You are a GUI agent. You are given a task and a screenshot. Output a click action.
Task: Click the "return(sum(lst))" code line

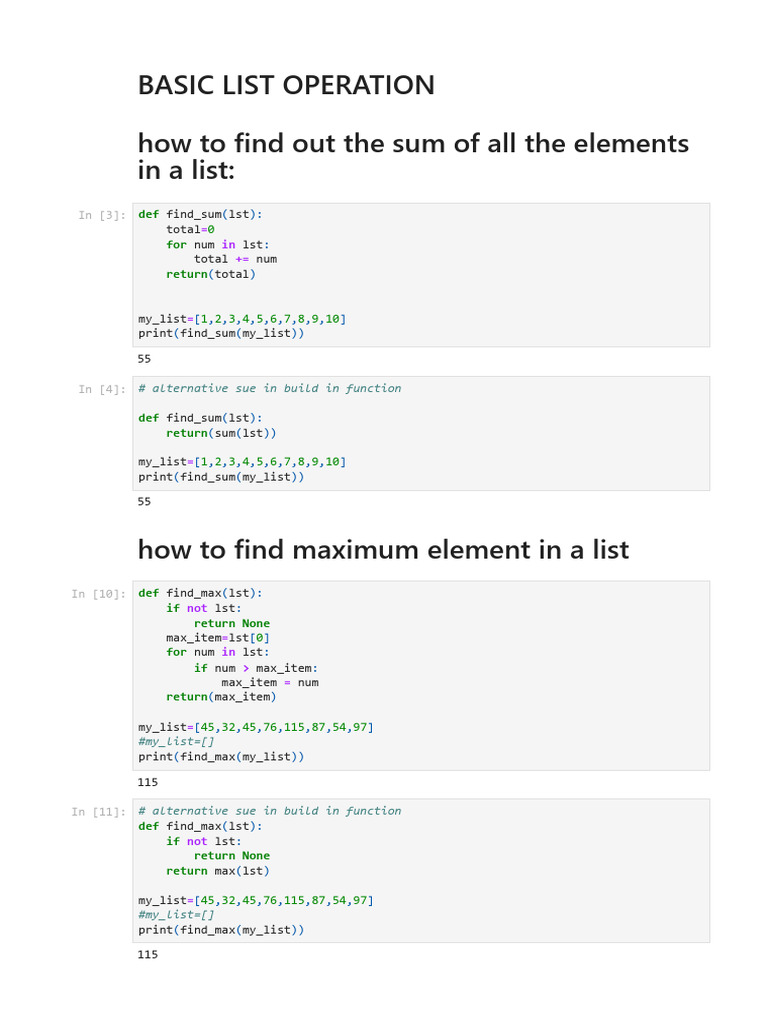click(221, 433)
